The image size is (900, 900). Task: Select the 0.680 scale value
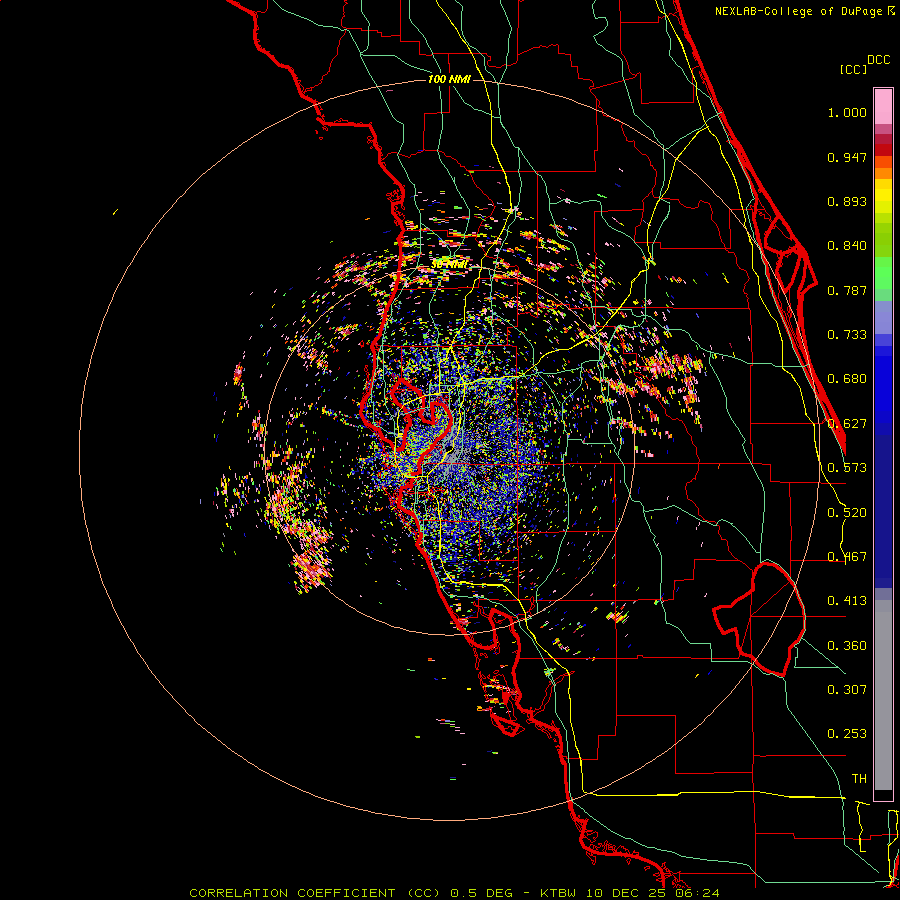tap(847, 379)
